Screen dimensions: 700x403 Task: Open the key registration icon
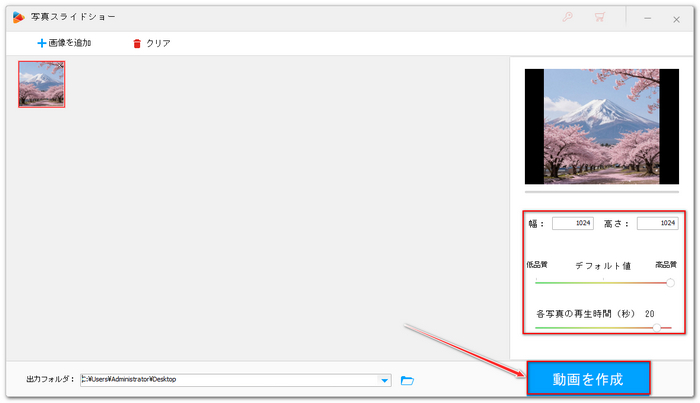(x=567, y=17)
